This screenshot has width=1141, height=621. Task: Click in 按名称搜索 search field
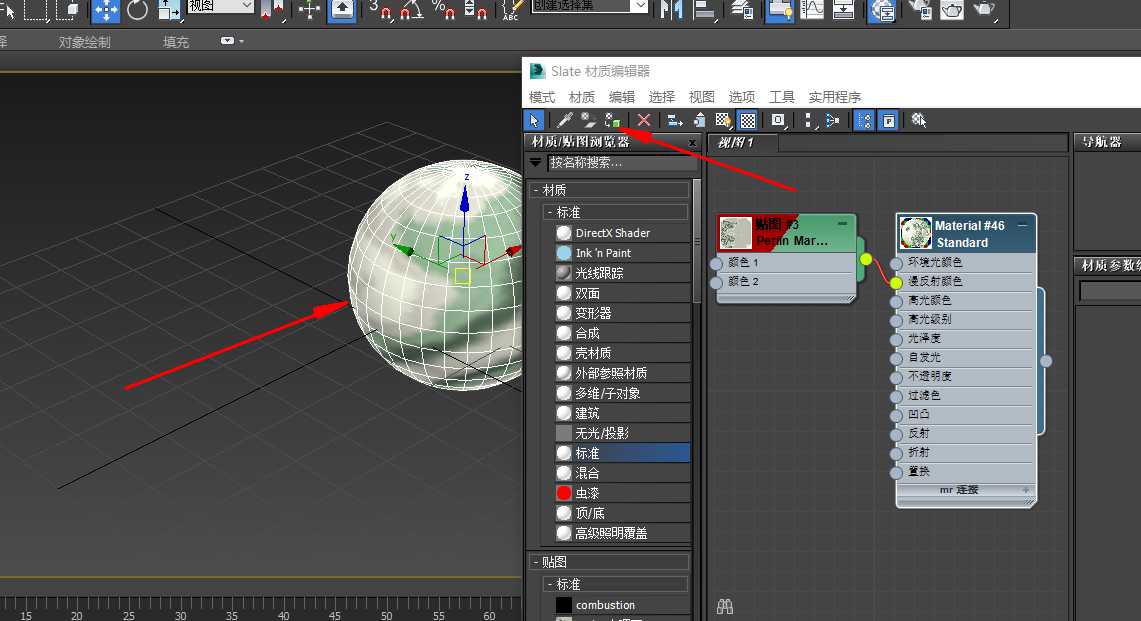(x=622, y=162)
